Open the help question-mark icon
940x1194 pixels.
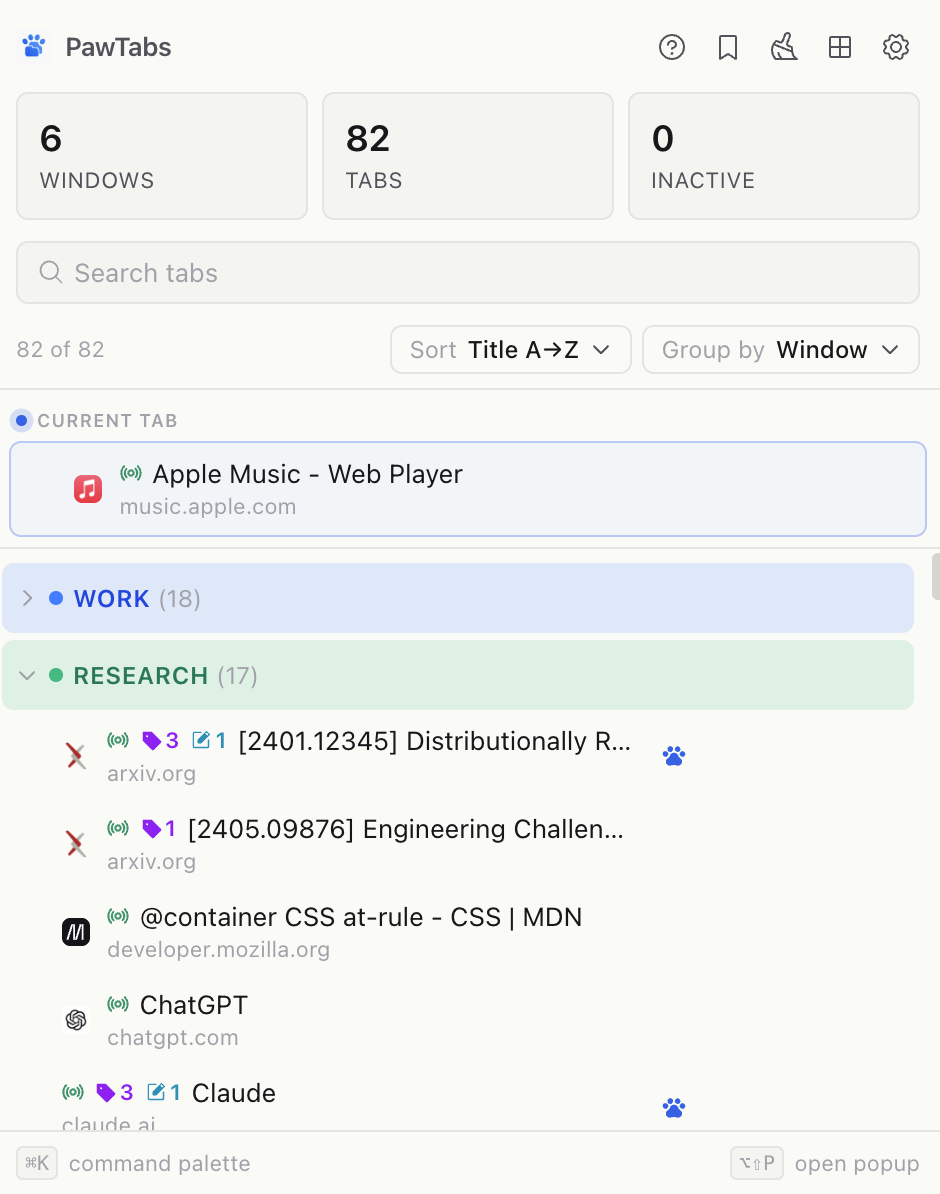[671, 47]
